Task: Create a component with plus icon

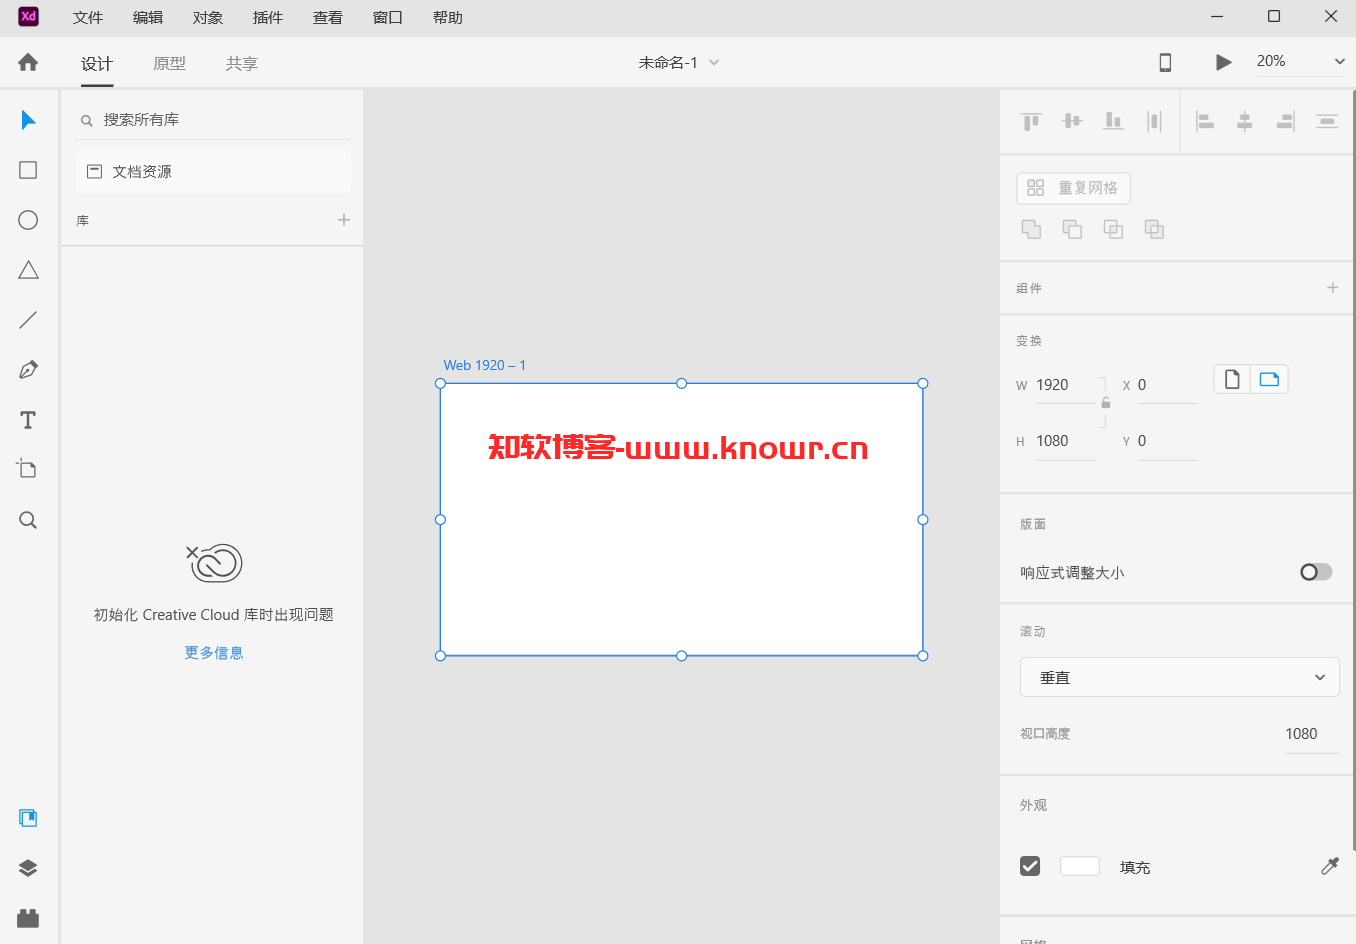Action: point(1332,288)
